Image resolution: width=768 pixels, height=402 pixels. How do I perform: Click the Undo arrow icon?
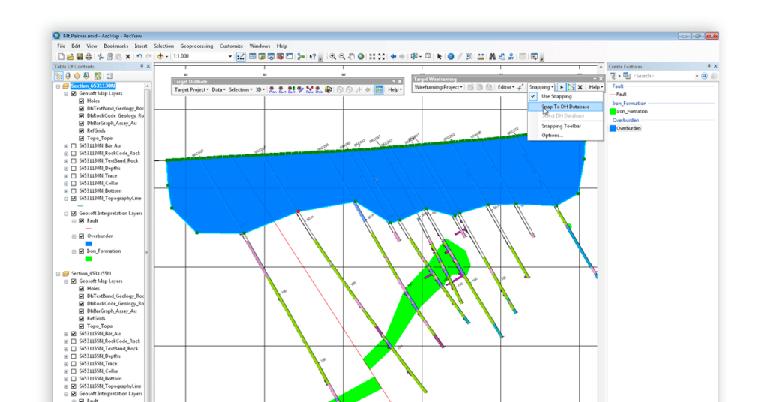click(139, 57)
